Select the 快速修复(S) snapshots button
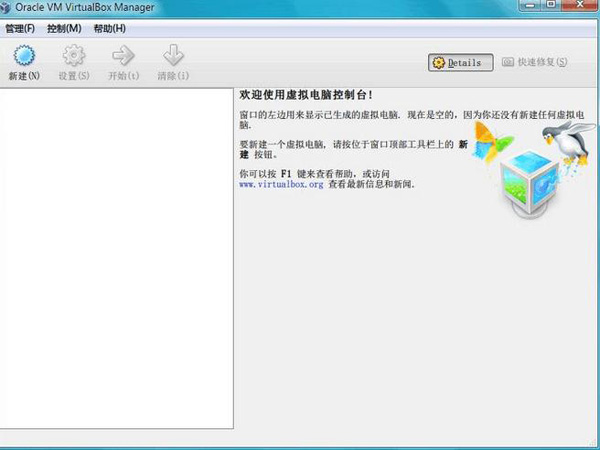 coord(535,62)
